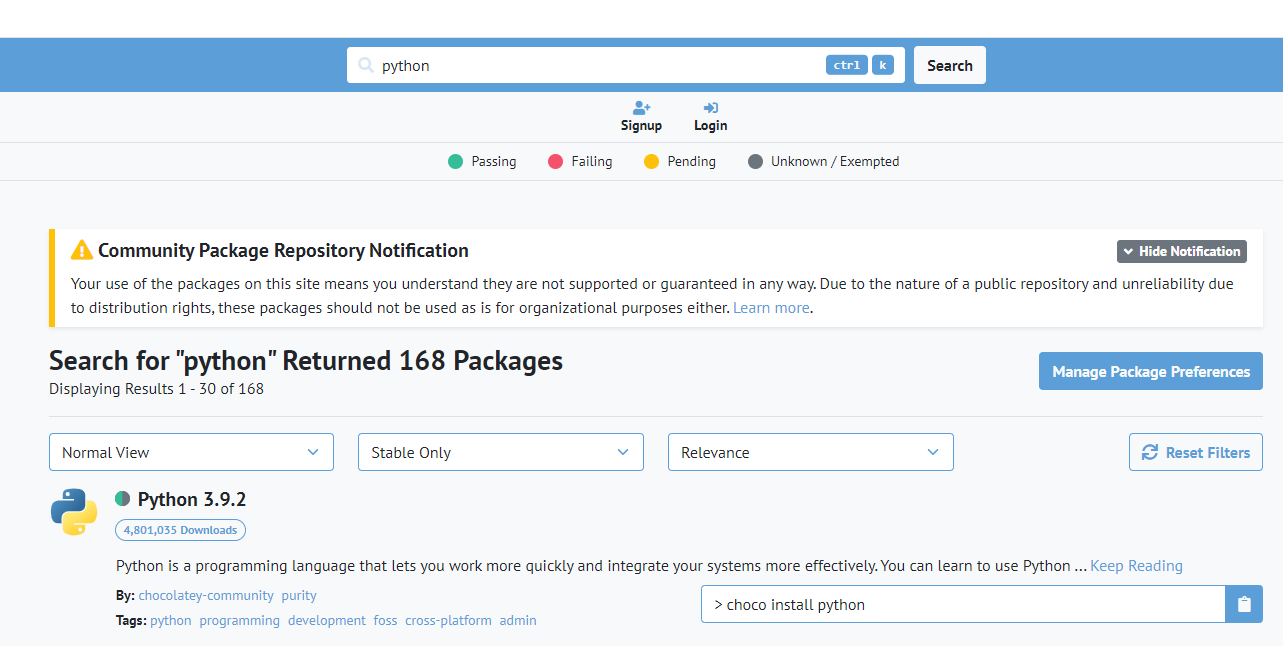Click the green Passing status dot
The image size is (1283, 646).
pos(456,161)
